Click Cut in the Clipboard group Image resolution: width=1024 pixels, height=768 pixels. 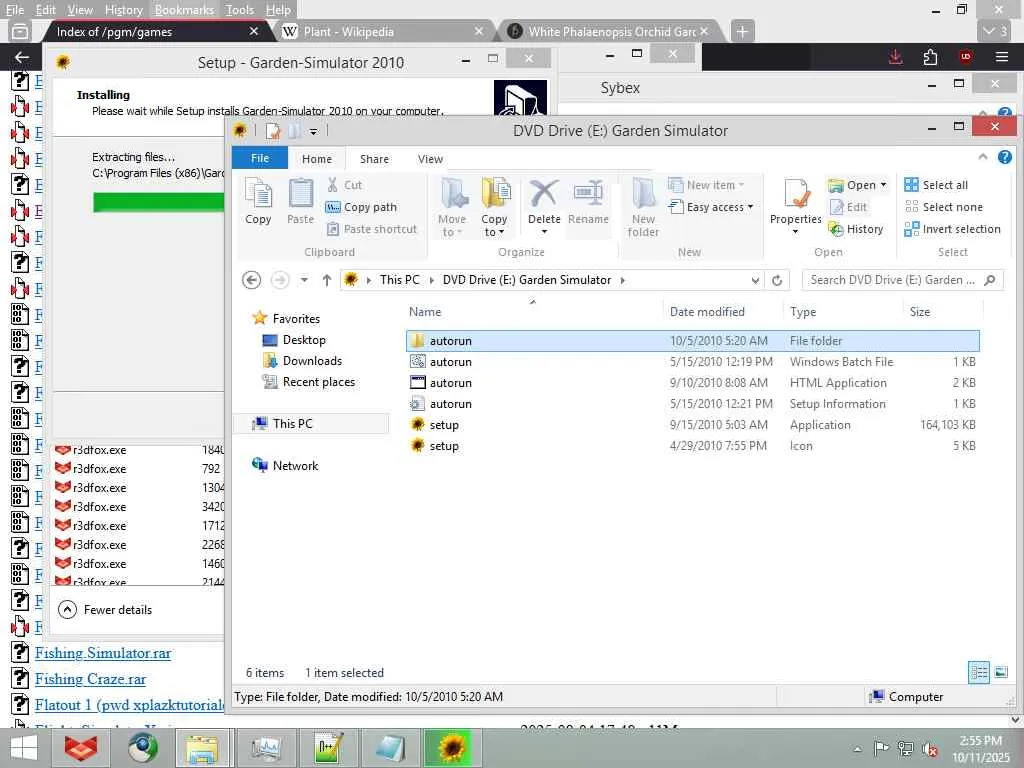tap(344, 185)
